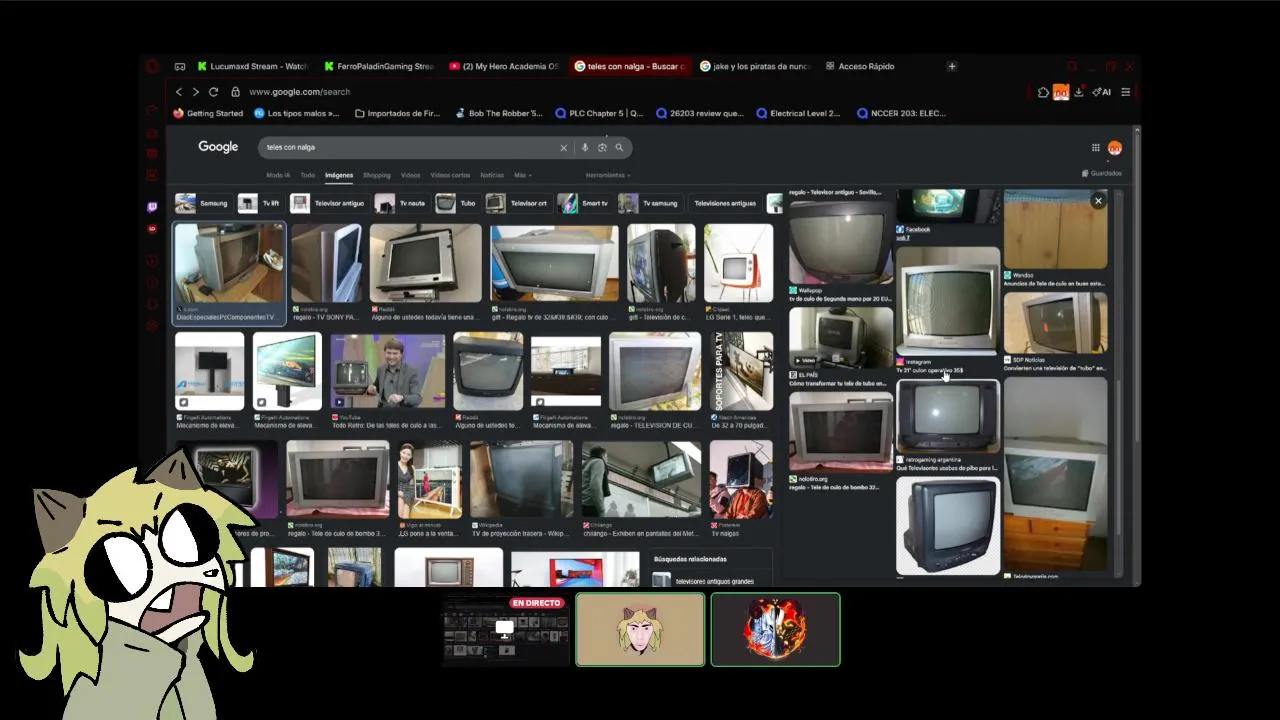The height and width of the screenshot is (720, 1280).
Task: Select the EN DIRECTO live screen-share thumbnail
Action: 506,630
